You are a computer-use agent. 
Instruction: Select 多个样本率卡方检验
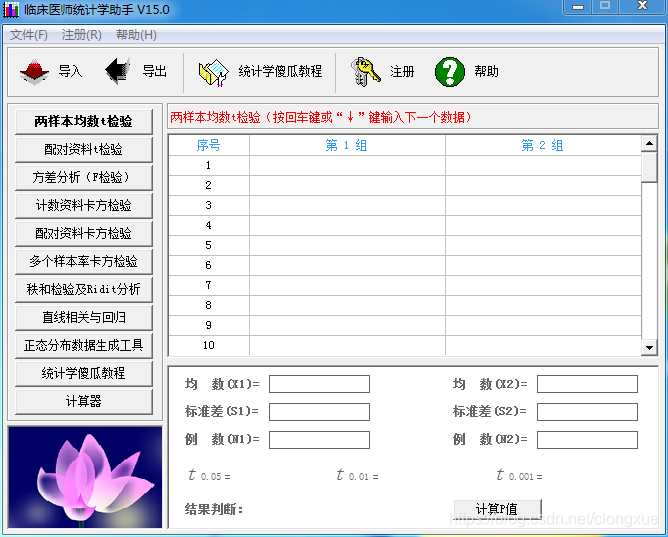point(84,261)
